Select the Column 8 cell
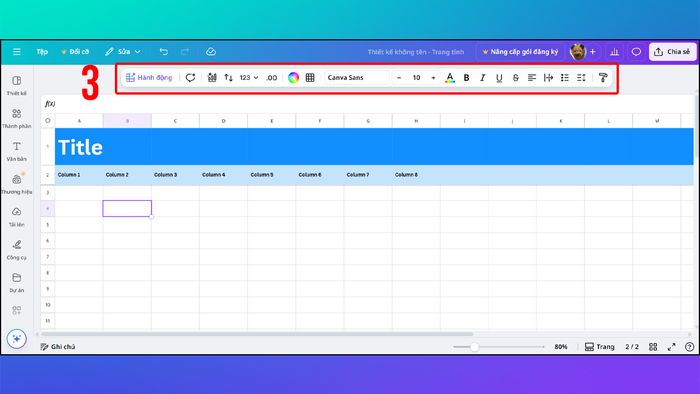The height and width of the screenshot is (394, 700). pos(416,174)
